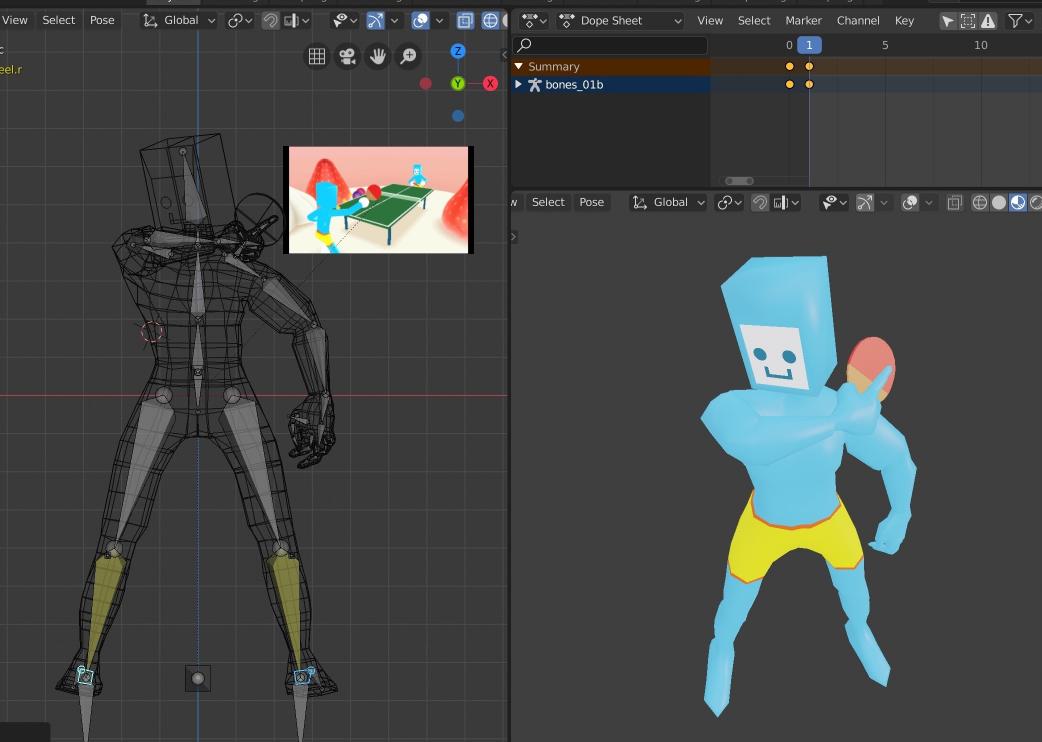Expand the bones_01b channel
Viewport: 1042px width, 742px height.
tap(518, 85)
